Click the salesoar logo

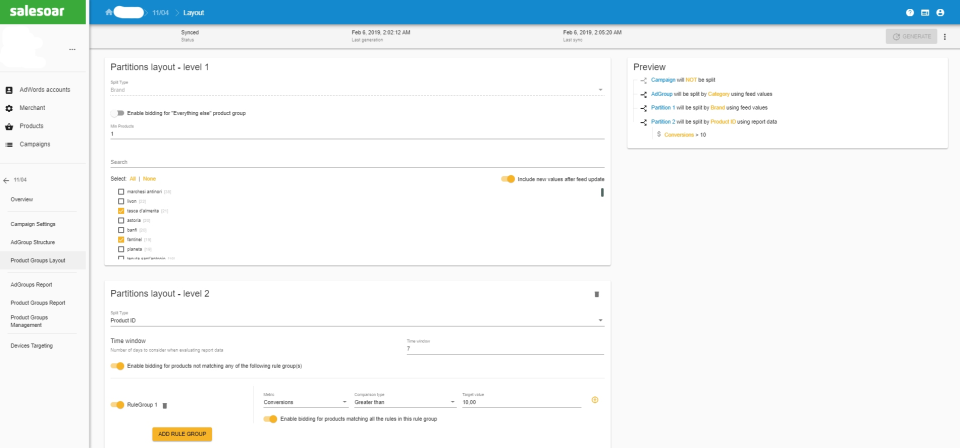[x=37, y=11]
